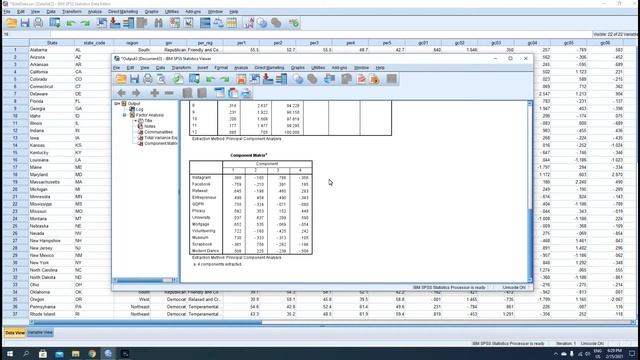The width and height of the screenshot is (640, 360).
Task: Open Variables info in Data Editor toolbar
Action: (129, 23)
